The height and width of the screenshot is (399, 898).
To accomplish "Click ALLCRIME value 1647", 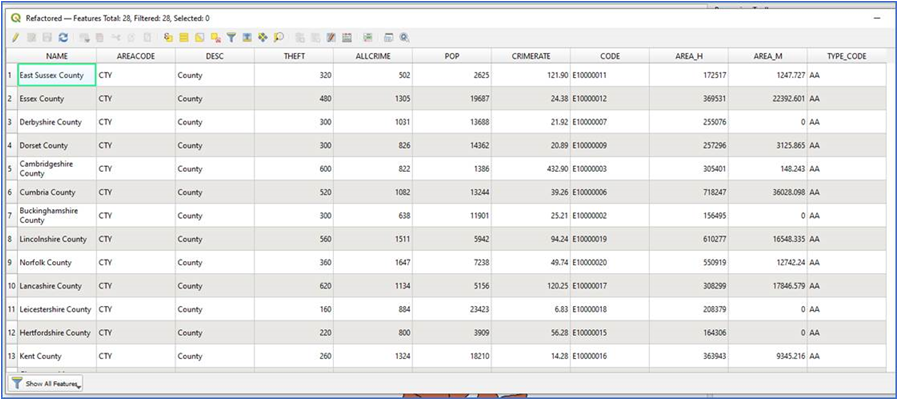I will click(x=373, y=262).
